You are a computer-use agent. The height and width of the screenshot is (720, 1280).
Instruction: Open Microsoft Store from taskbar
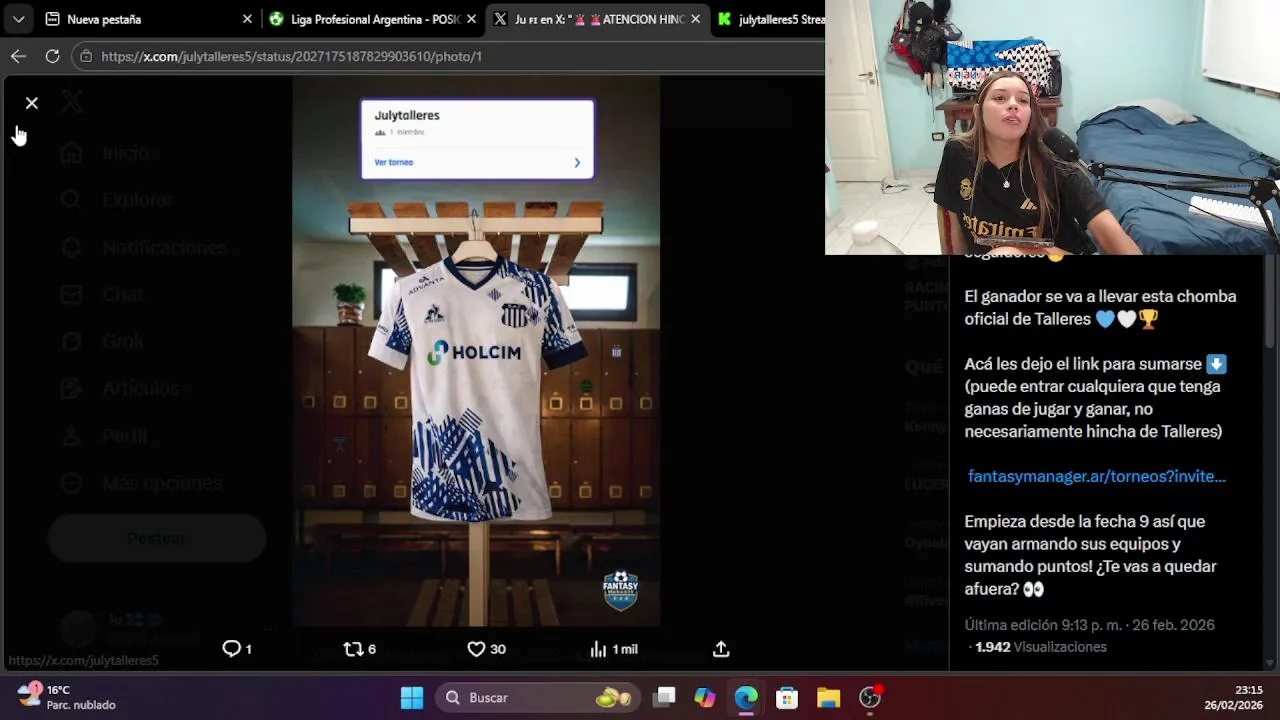pos(787,698)
